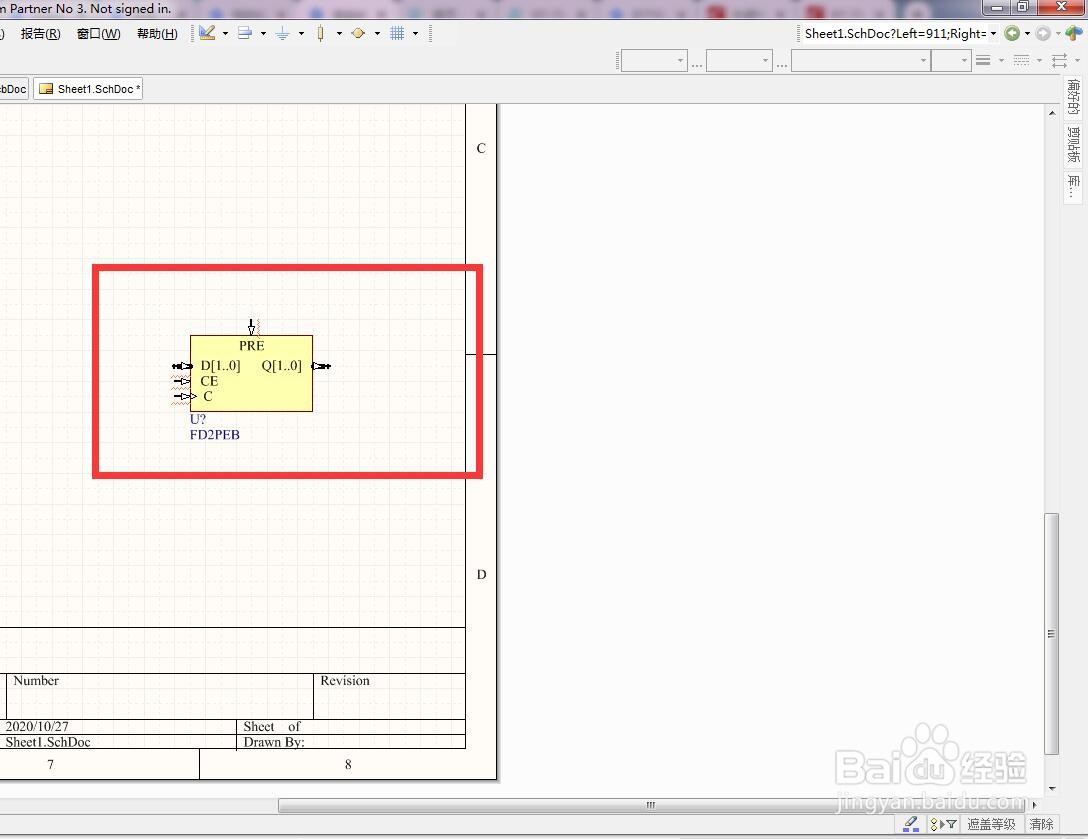Click the 遮盖等级 button
1088x839 pixels.
(x=991, y=824)
